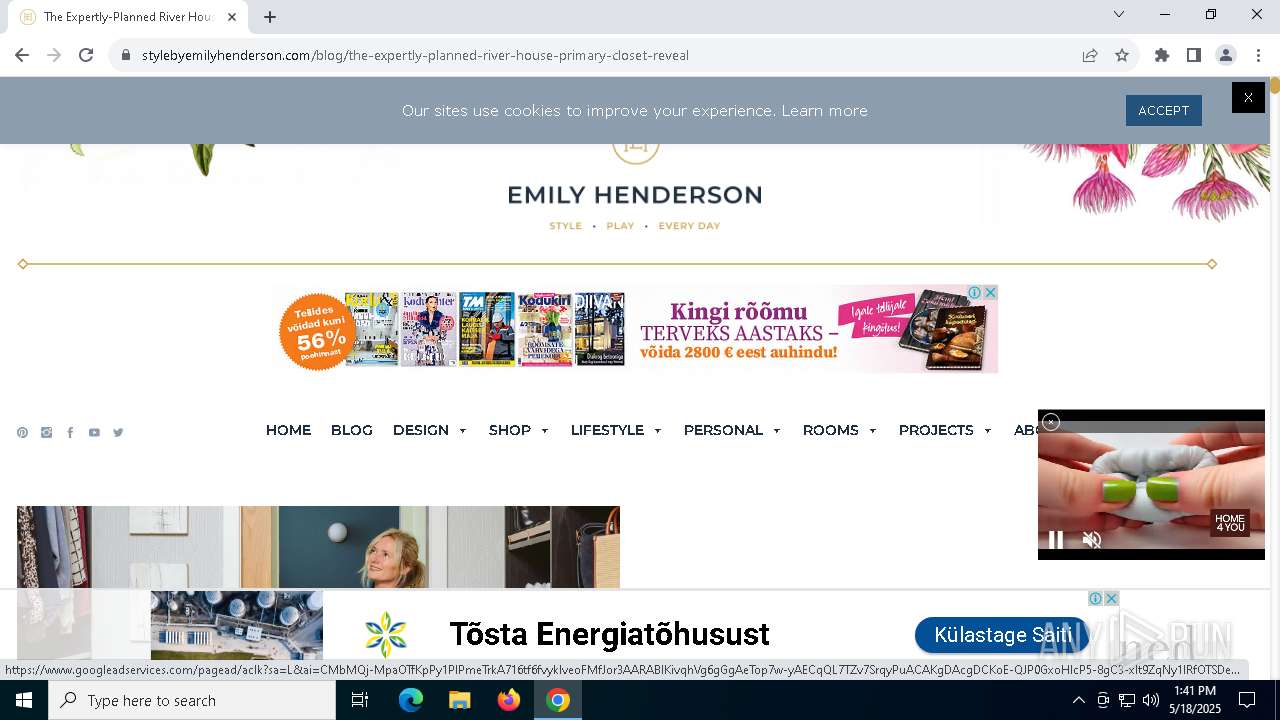Launch Microsoft Edge from taskbar
This screenshot has height=720, width=1280.
pyautogui.click(x=411, y=700)
